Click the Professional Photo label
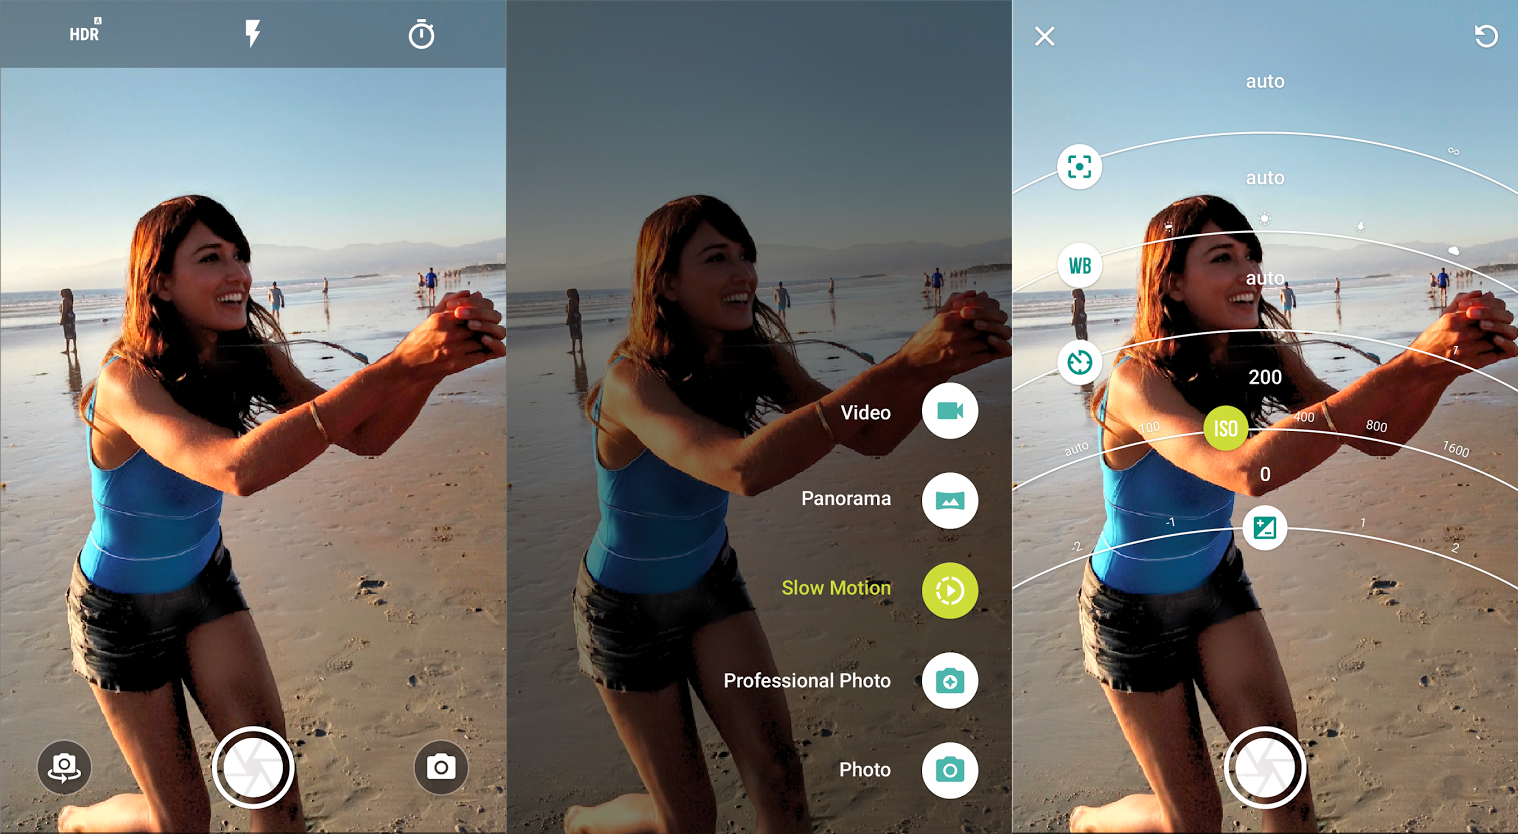 coord(806,681)
